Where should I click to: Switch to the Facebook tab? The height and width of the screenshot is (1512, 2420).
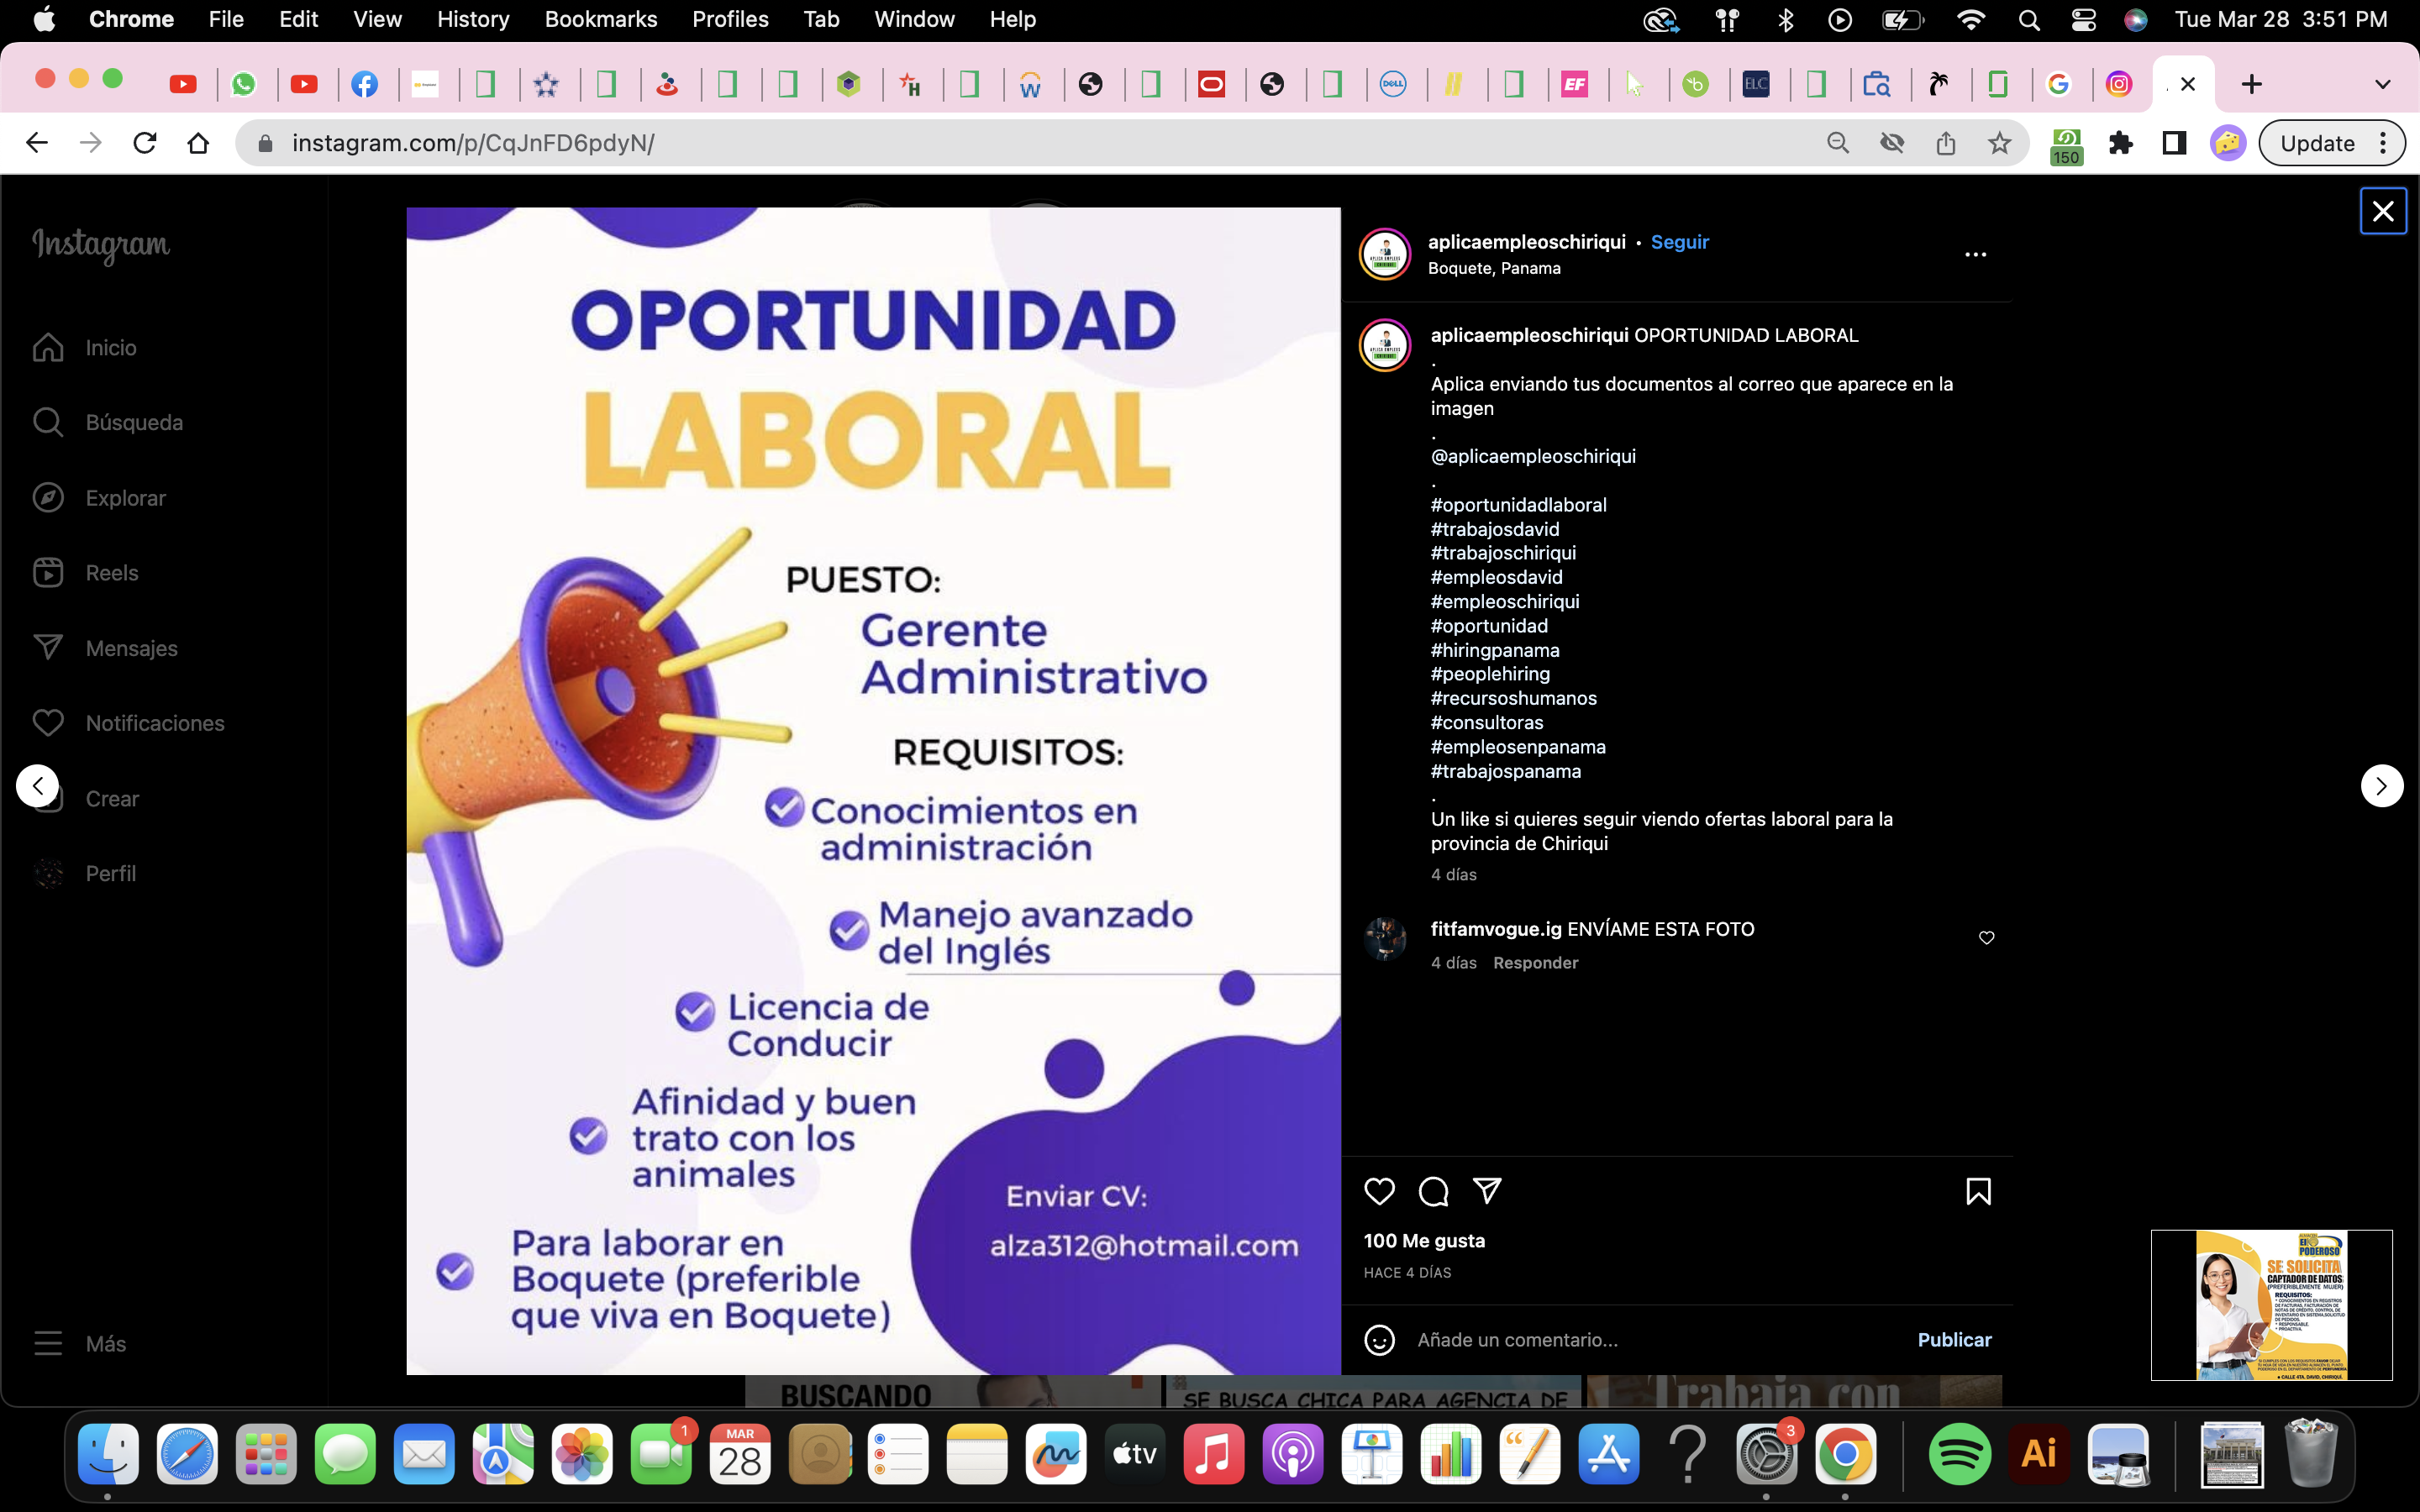click(365, 84)
